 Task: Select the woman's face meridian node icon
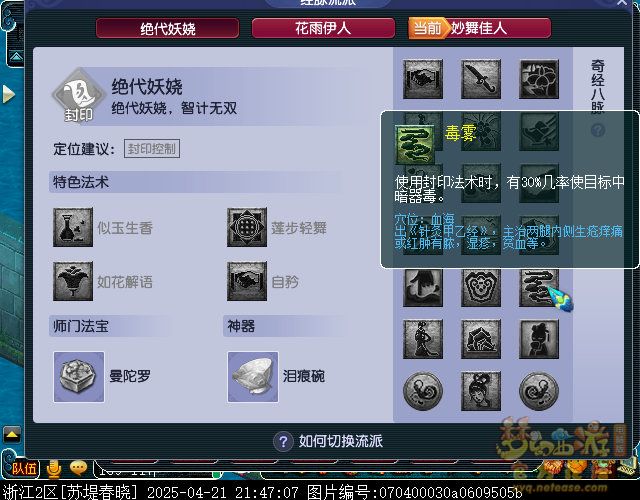(481, 391)
